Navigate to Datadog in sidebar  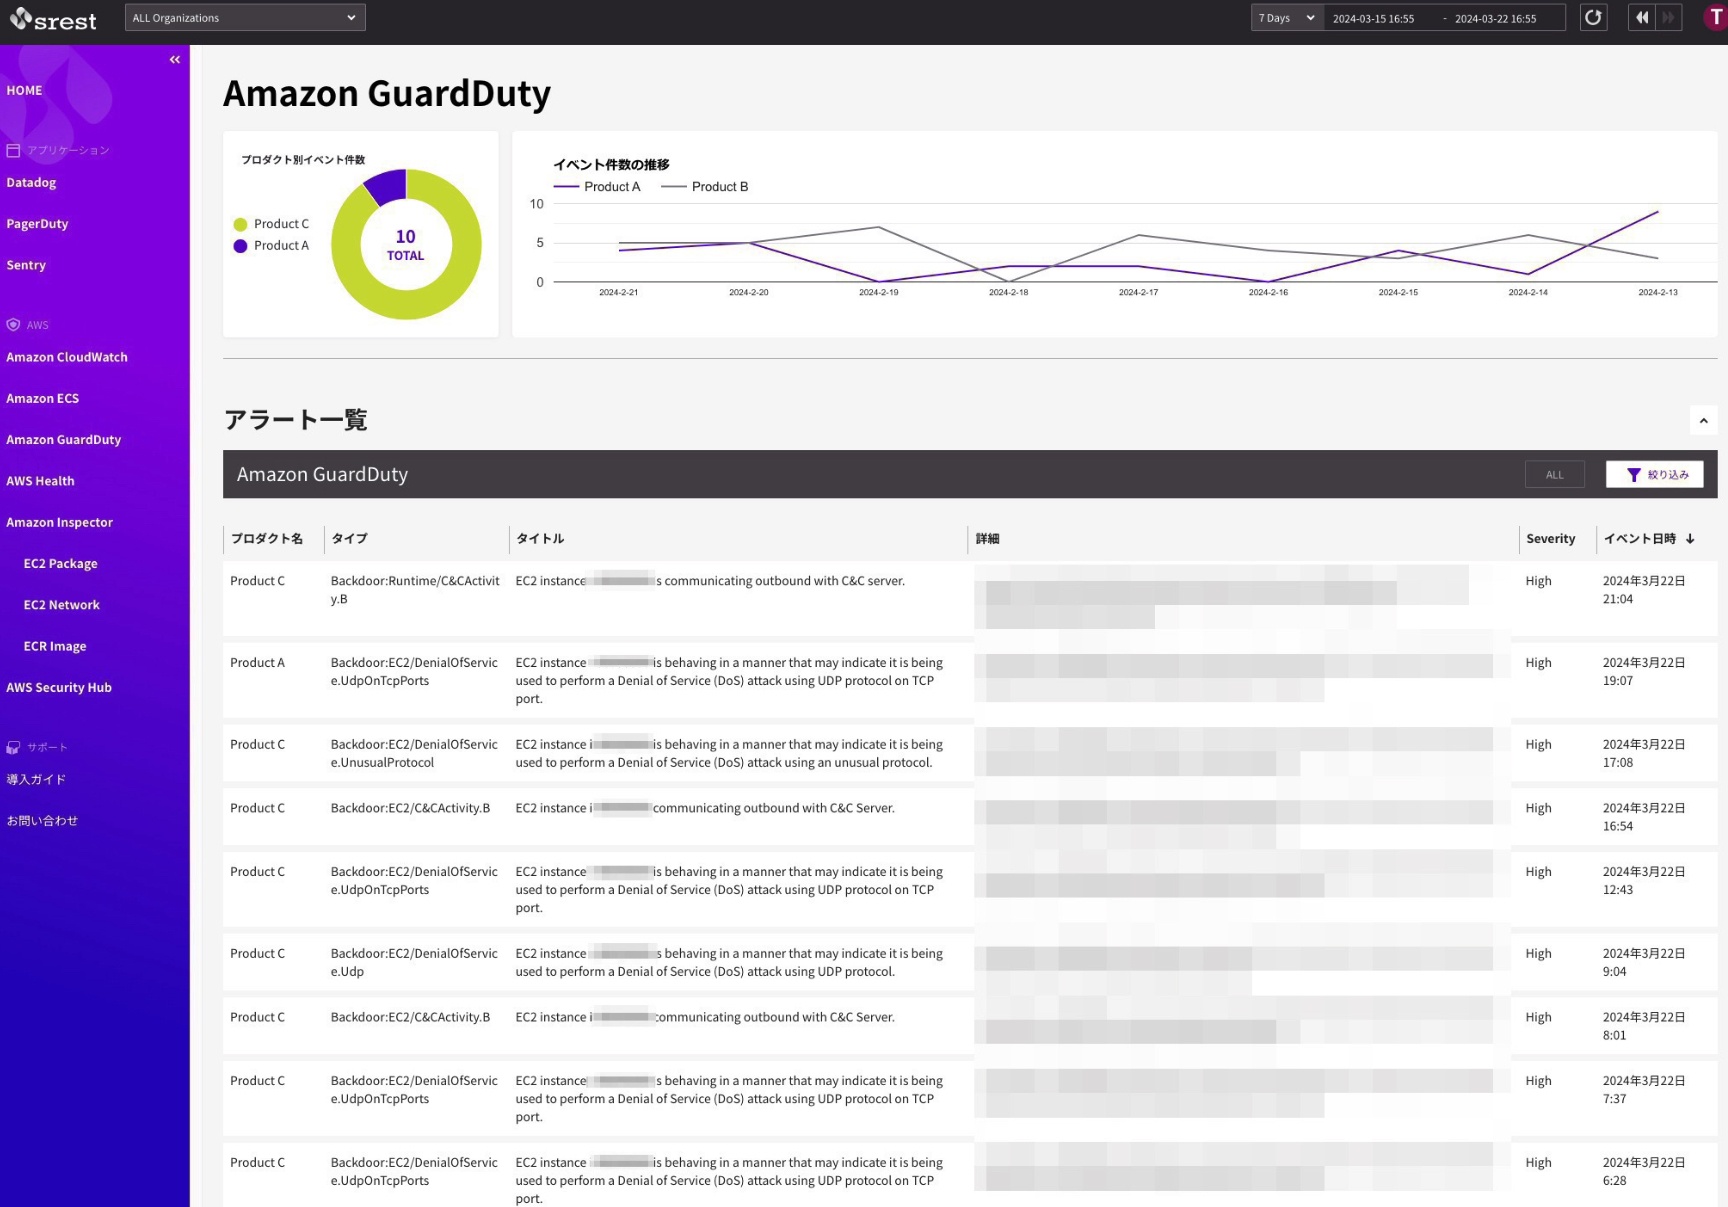(x=31, y=183)
